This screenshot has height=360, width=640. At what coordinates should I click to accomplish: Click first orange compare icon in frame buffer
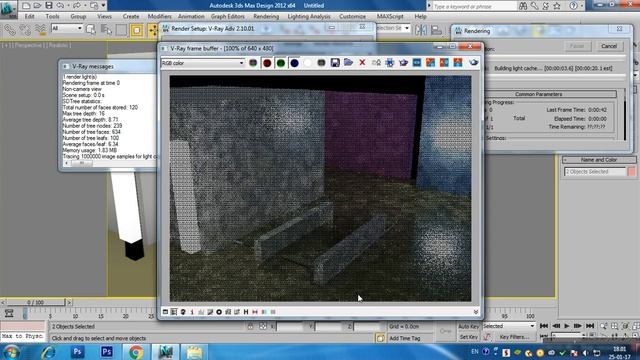coord(430,62)
